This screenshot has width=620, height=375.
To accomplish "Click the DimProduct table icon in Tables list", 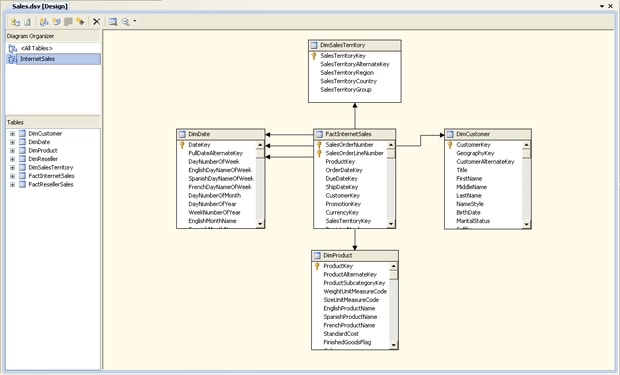I will click(23, 151).
